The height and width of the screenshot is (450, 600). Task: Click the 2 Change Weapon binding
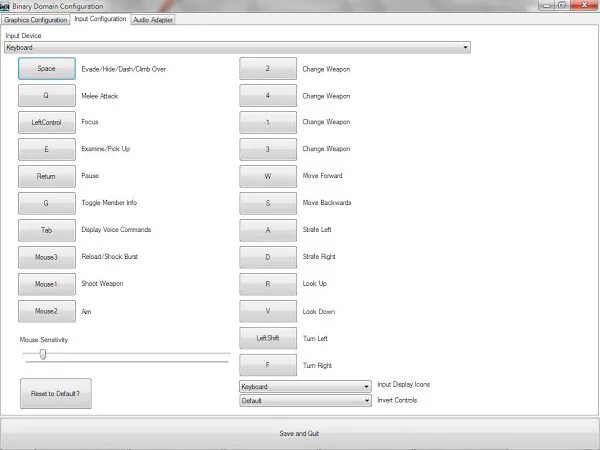point(268,68)
